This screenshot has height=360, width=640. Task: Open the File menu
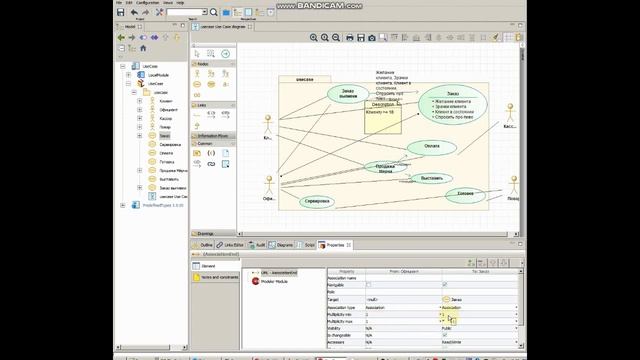point(119,2)
